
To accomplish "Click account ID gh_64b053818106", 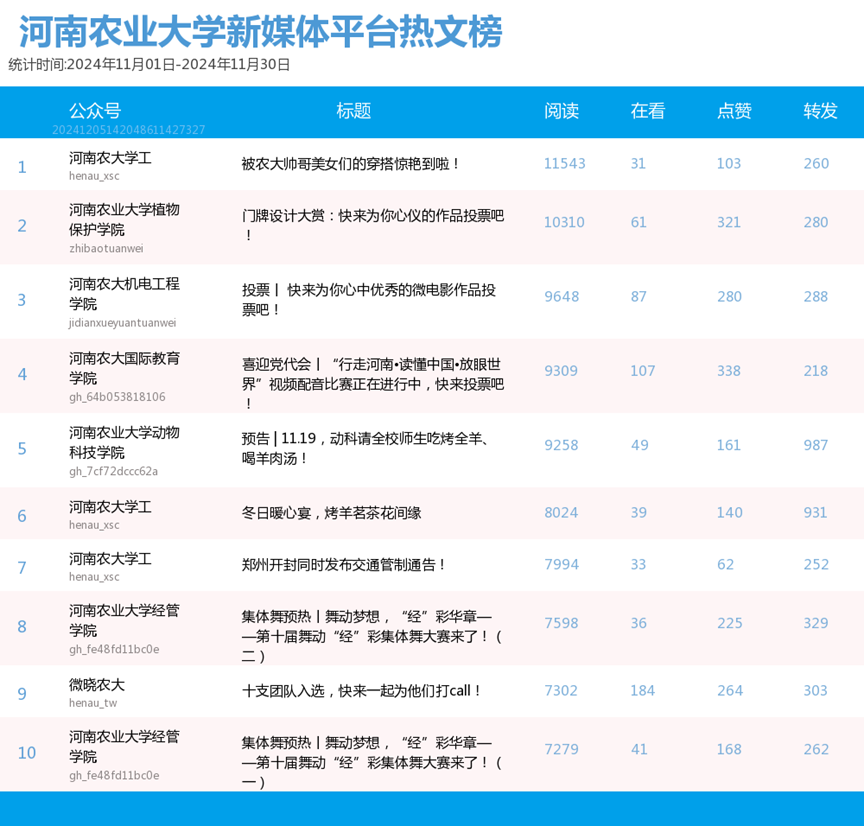I will point(117,397).
